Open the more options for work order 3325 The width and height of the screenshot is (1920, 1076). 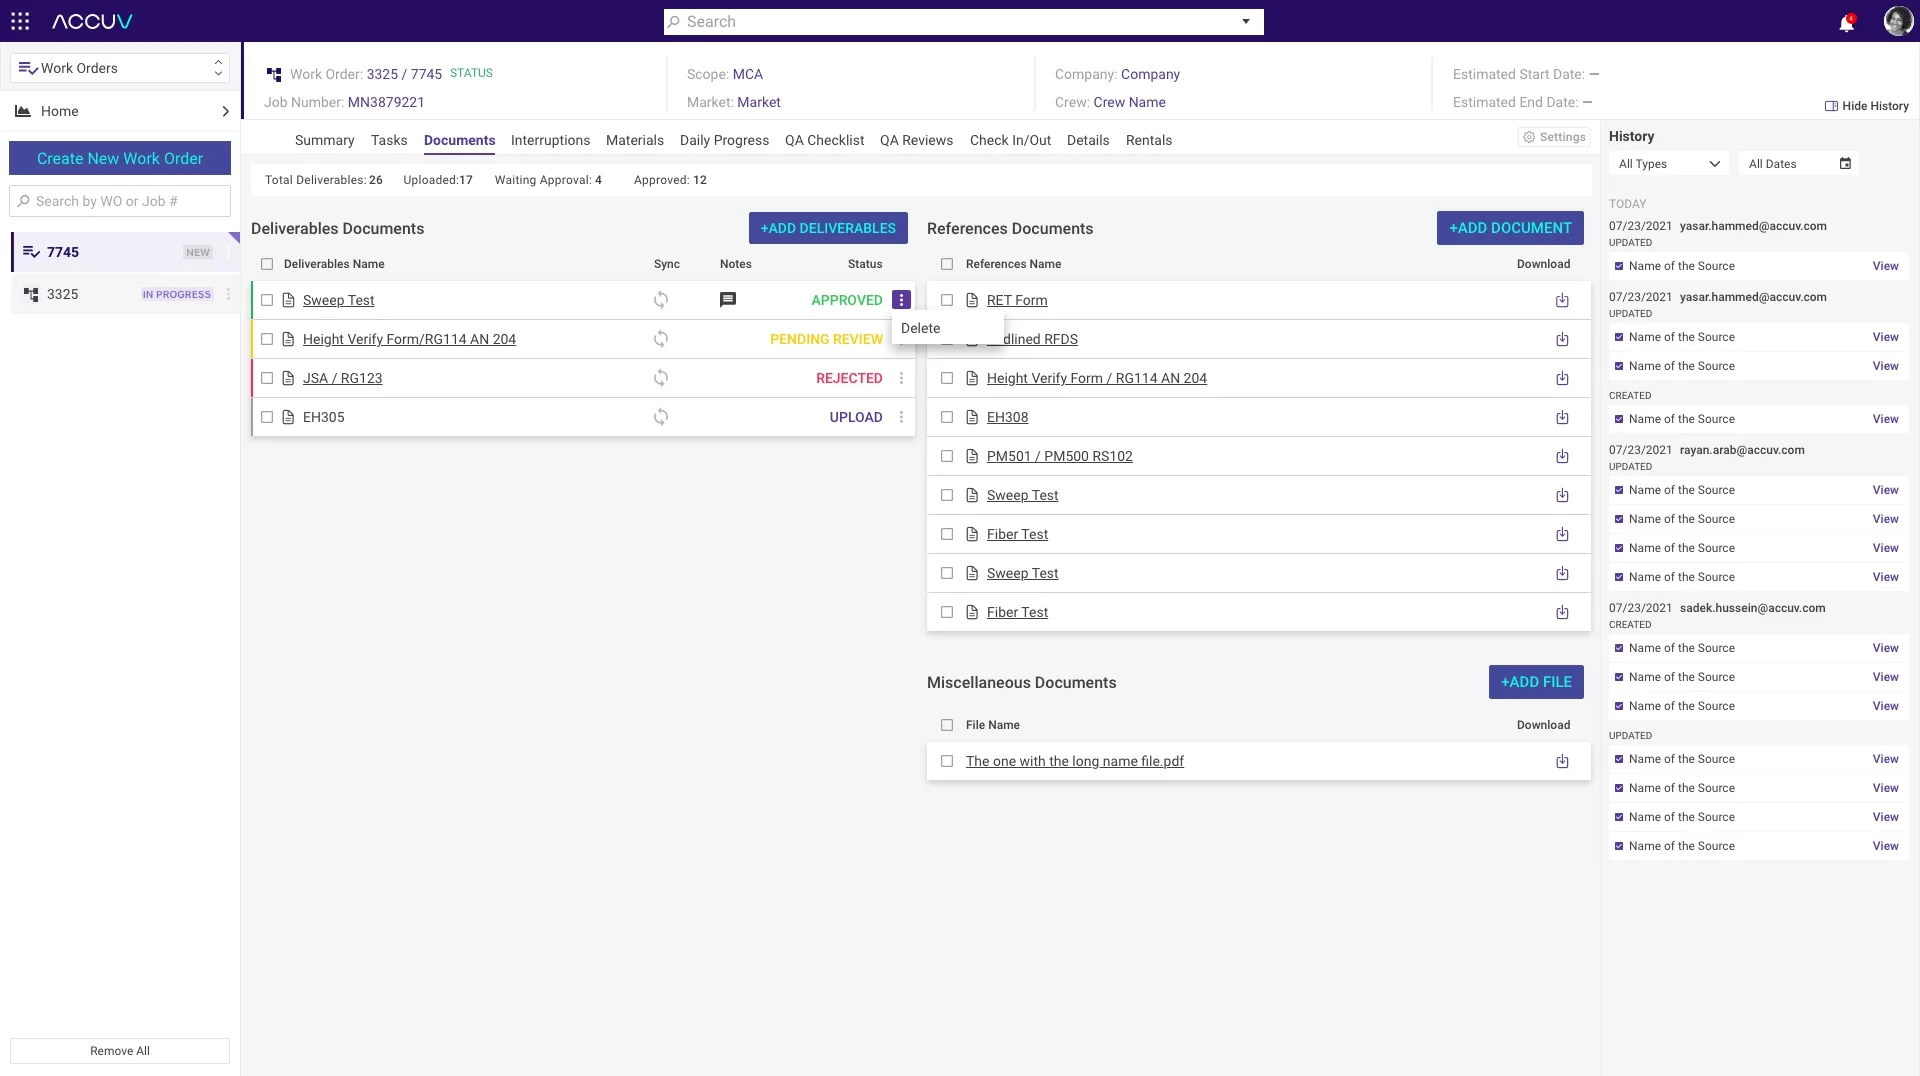pos(228,294)
